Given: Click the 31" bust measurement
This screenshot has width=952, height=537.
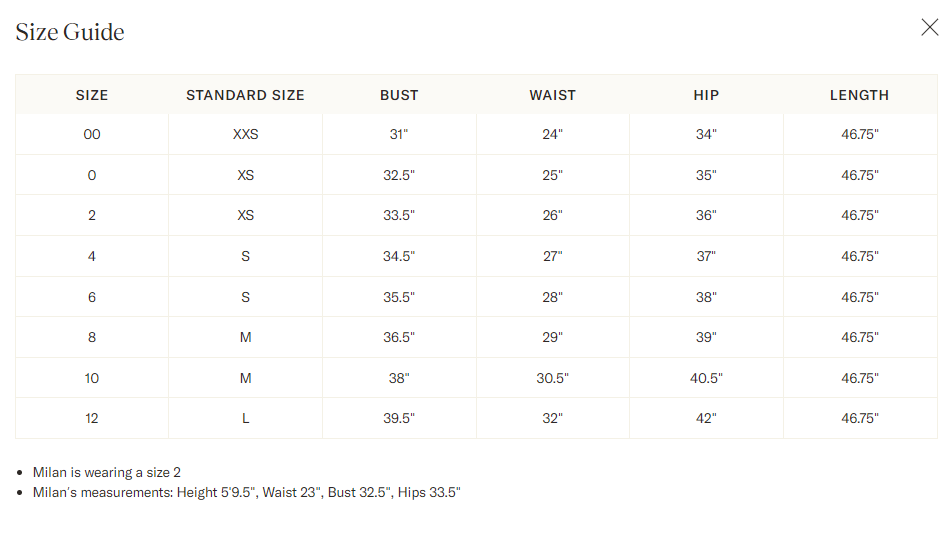Looking at the screenshot, I should (x=399, y=134).
